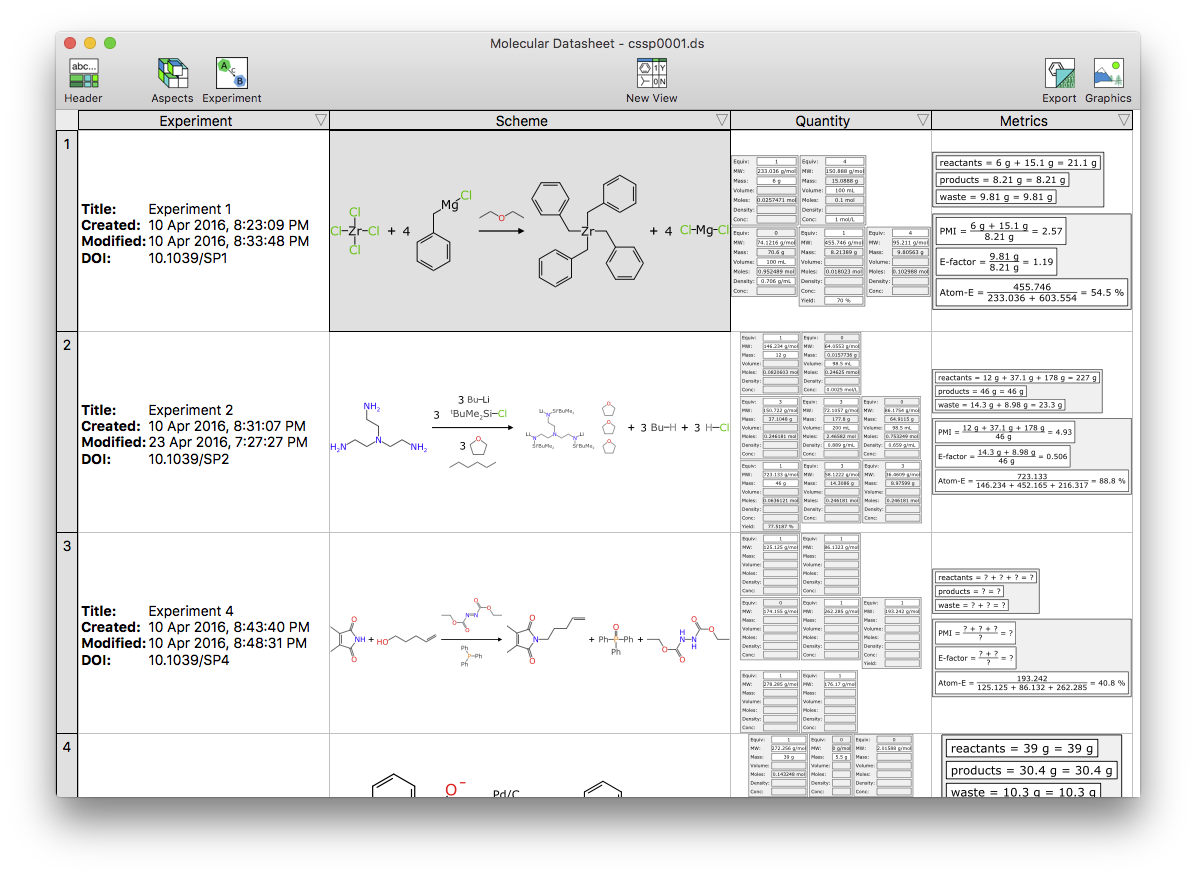Click Experiment 1's reaction scheme thumbnail

531,230
